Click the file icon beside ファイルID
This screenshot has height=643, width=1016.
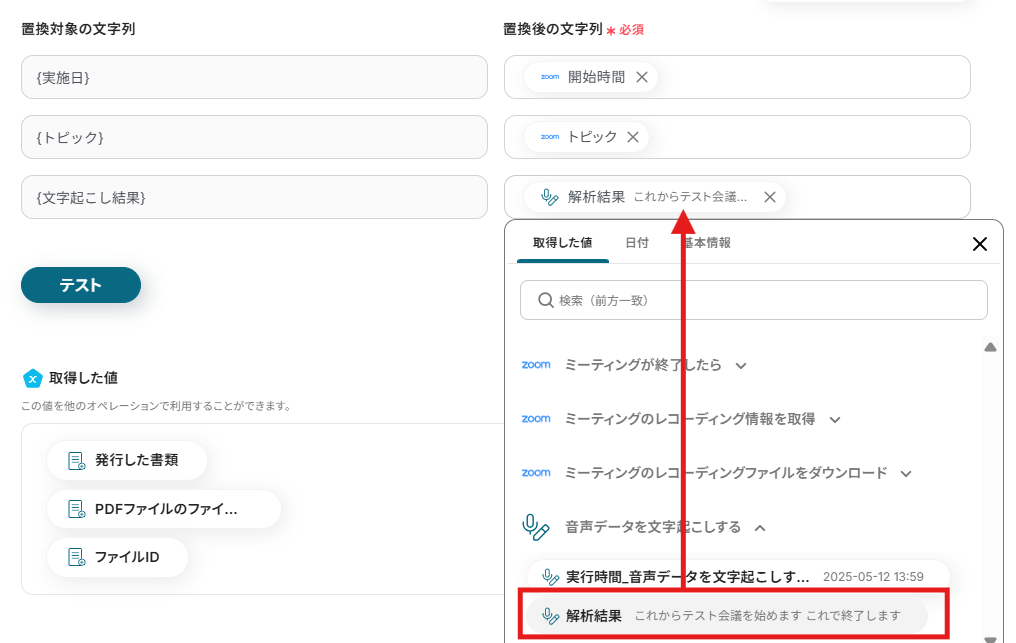pyautogui.click(x=76, y=557)
